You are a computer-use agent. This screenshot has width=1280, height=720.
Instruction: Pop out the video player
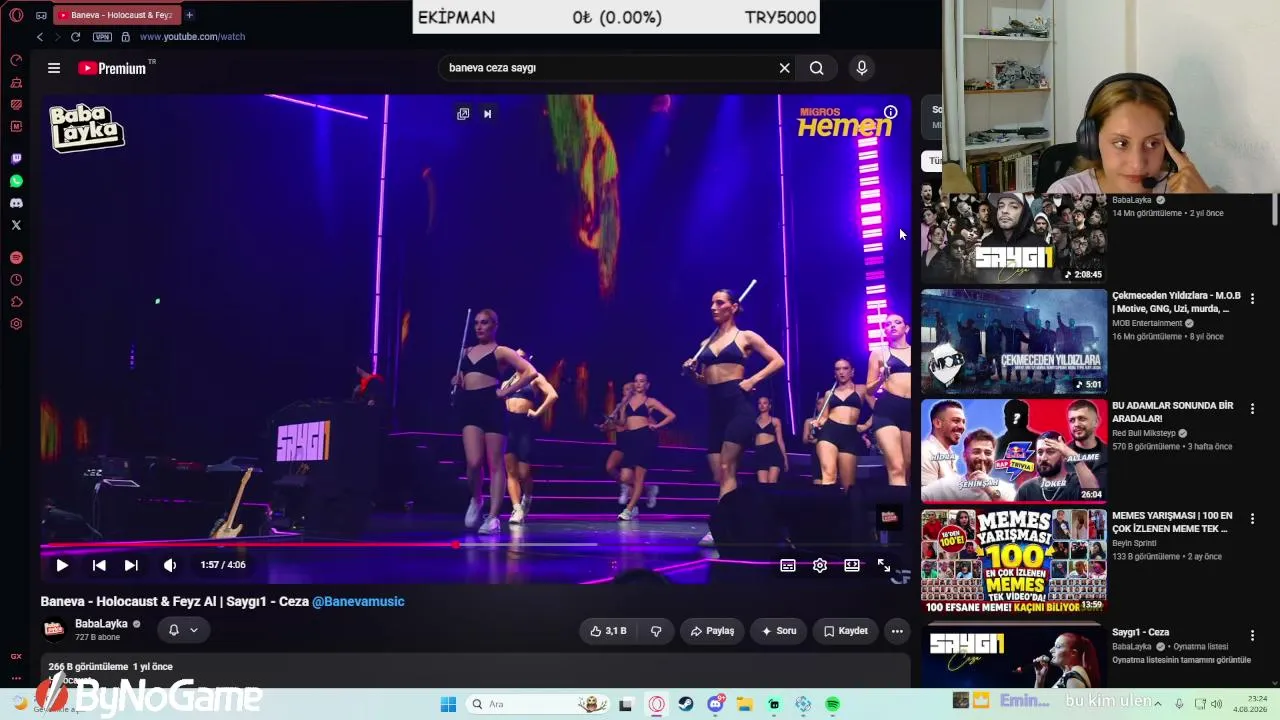click(x=463, y=114)
